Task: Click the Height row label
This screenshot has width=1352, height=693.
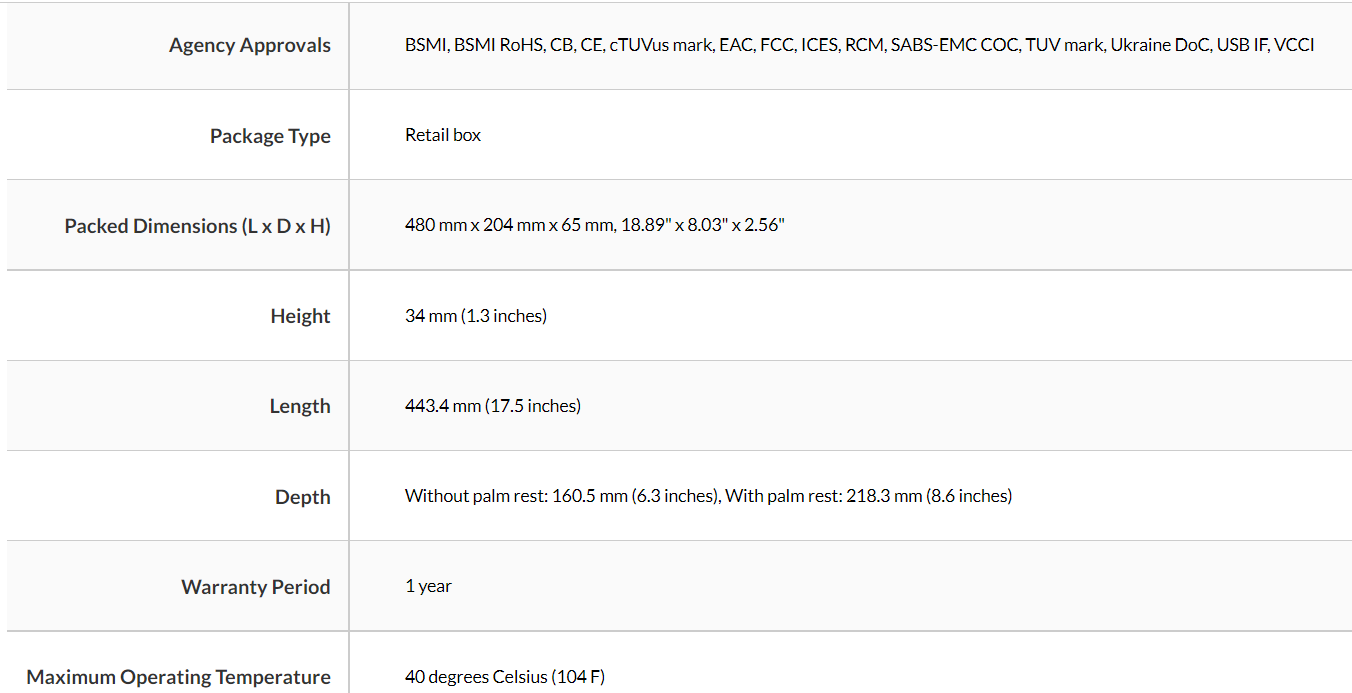Action: (x=300, y=316)
